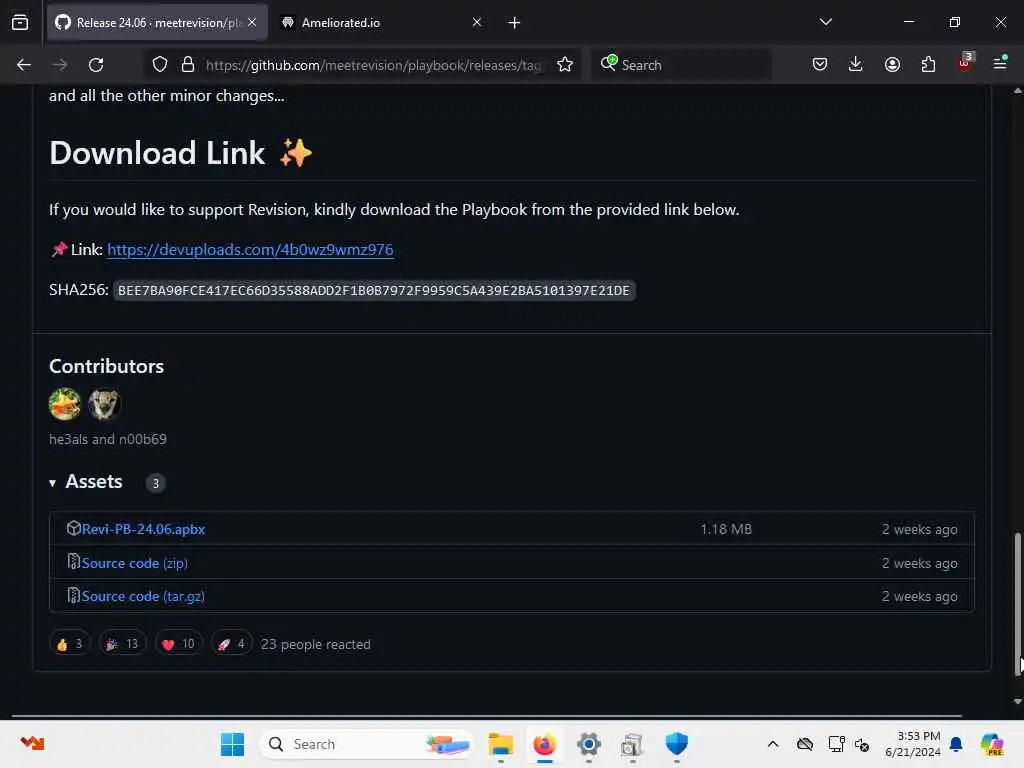Download Source code (zip)
1024x768 pixels.
coord(135,563)
